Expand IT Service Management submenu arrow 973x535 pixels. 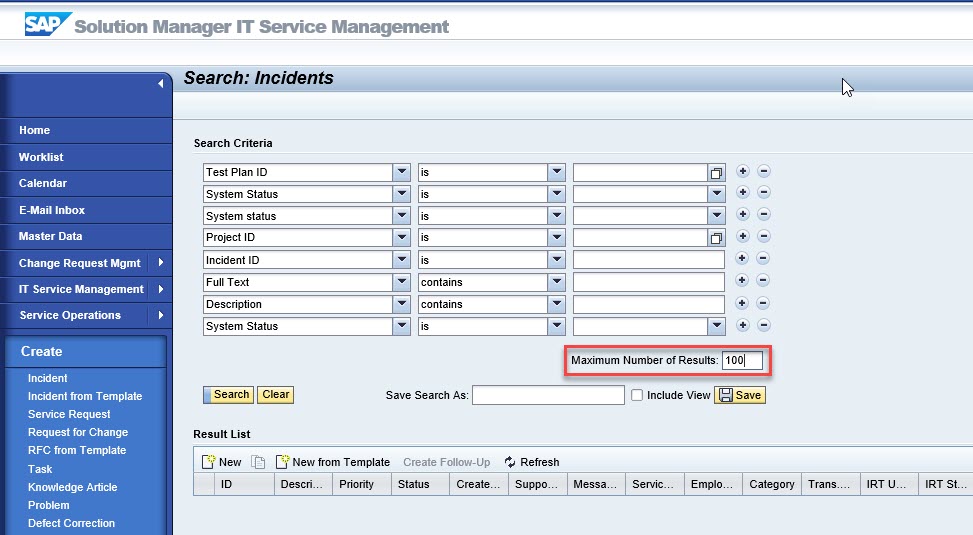[161, 289]
